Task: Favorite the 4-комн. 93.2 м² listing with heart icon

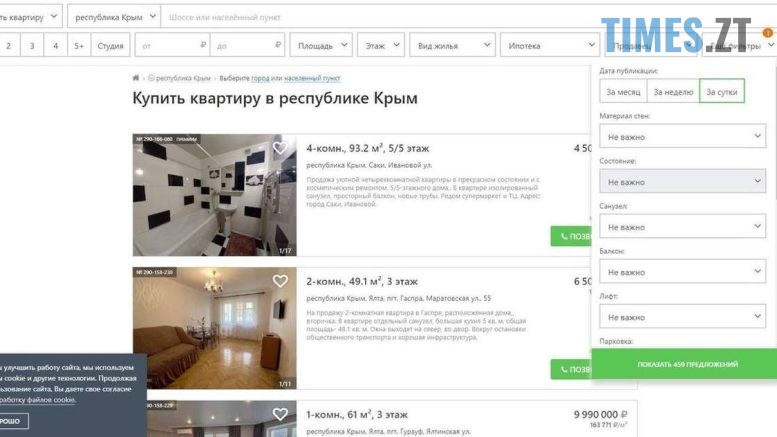Action: (x=280, y=148)
